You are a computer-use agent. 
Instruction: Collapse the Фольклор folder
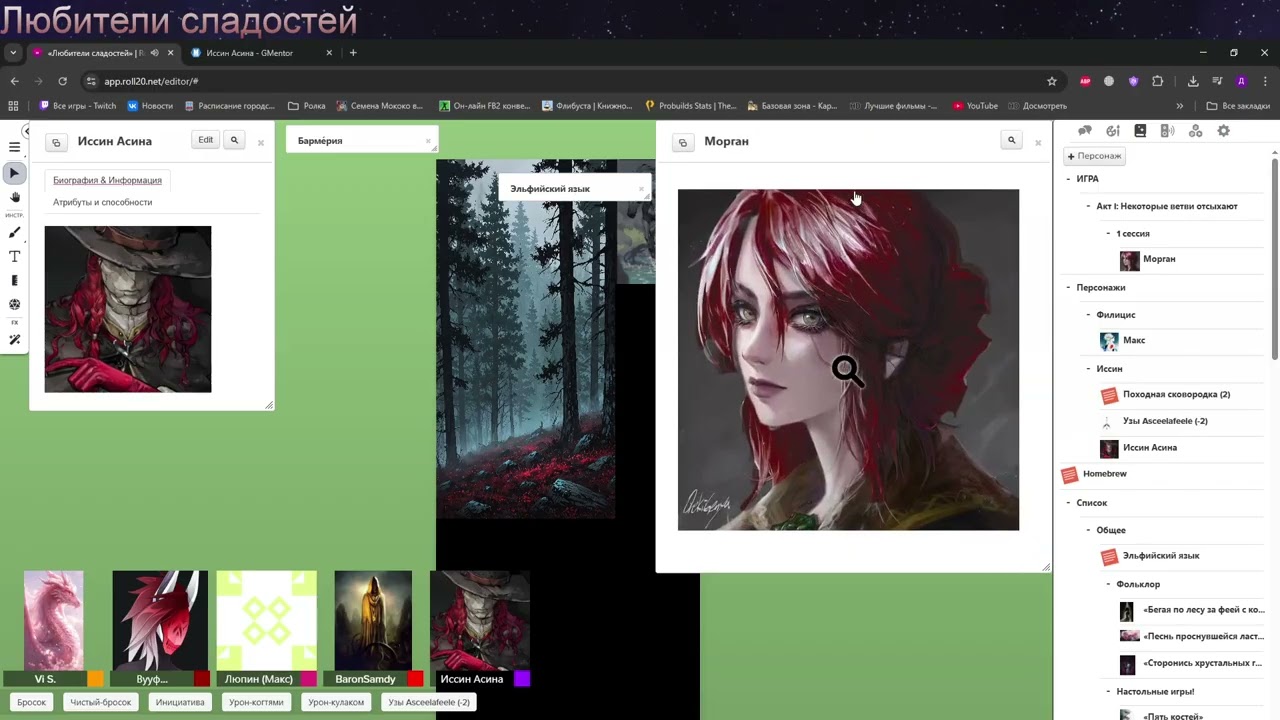click(x=1108, y=584)
